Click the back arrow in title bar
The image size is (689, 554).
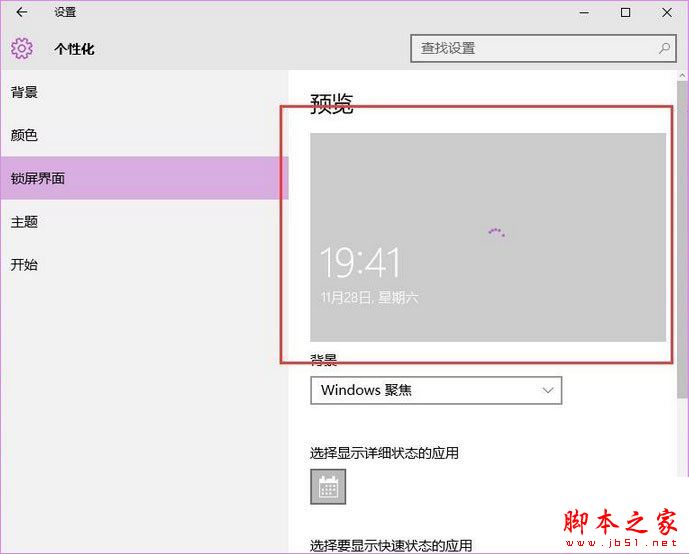pyautogui.click(x=22, y=13)
